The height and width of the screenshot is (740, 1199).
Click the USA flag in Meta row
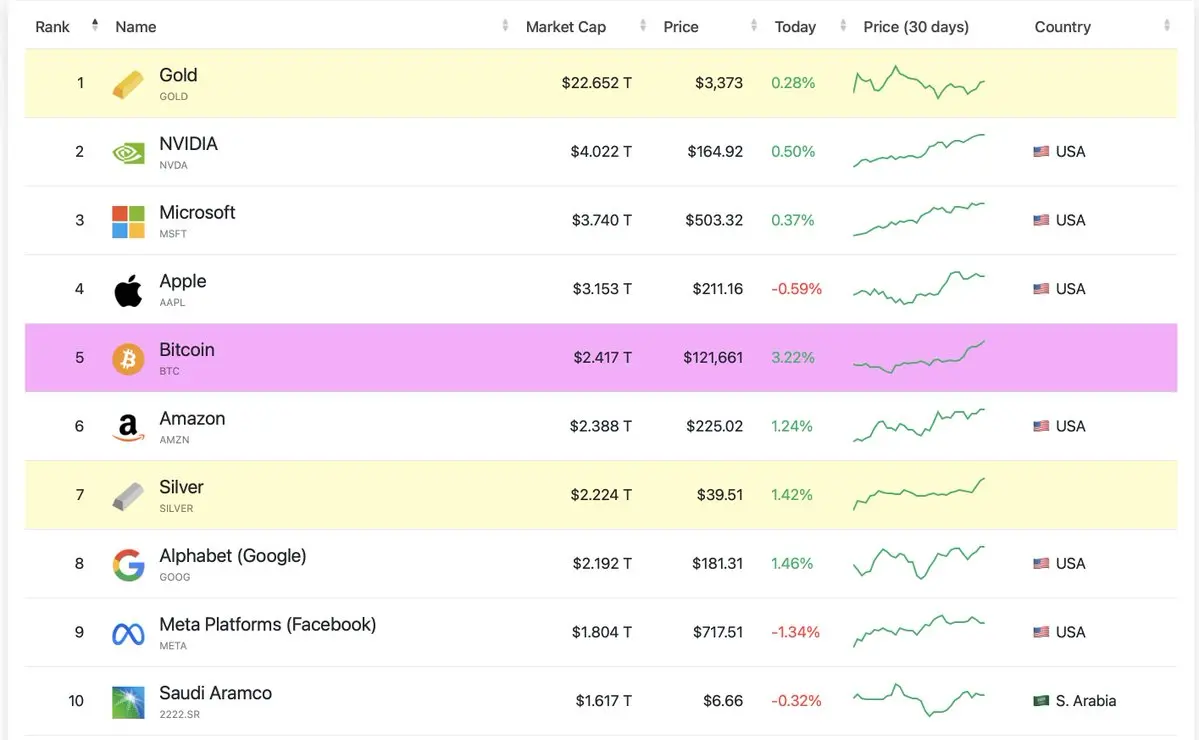[1041, 632]
